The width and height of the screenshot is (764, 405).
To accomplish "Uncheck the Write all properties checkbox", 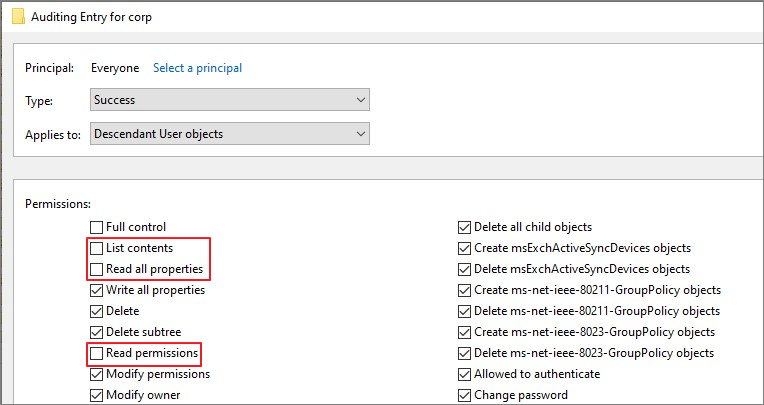I will click(x=96, y=290).
